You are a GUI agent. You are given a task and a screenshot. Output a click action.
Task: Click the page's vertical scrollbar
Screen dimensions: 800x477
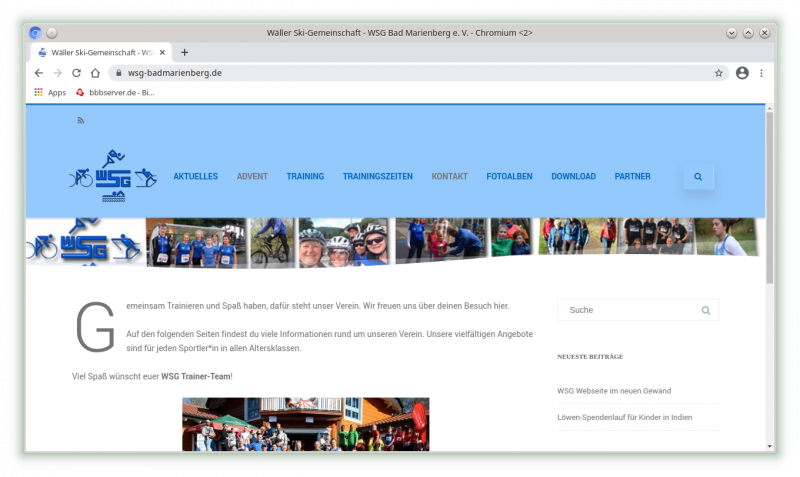tap(769, 200)
